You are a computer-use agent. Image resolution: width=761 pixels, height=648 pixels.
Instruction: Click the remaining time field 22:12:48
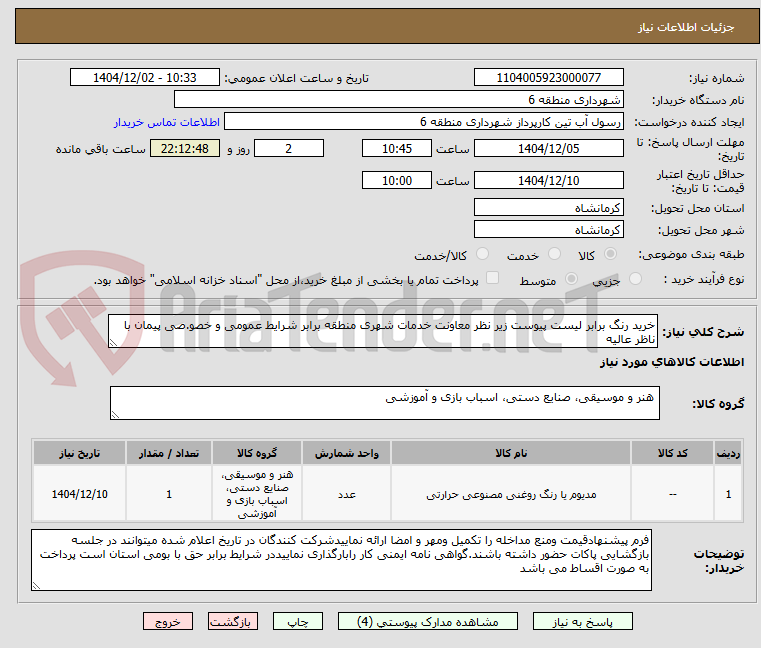tap(185, 148)
